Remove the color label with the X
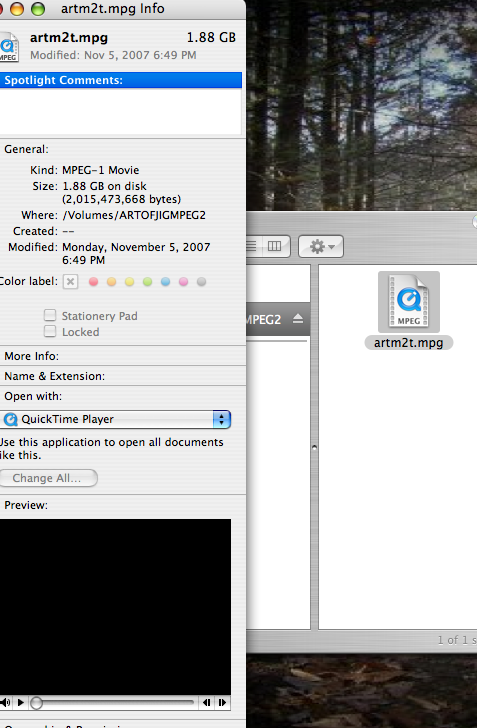This screenshot has width=477, height=728. point(70,281)
